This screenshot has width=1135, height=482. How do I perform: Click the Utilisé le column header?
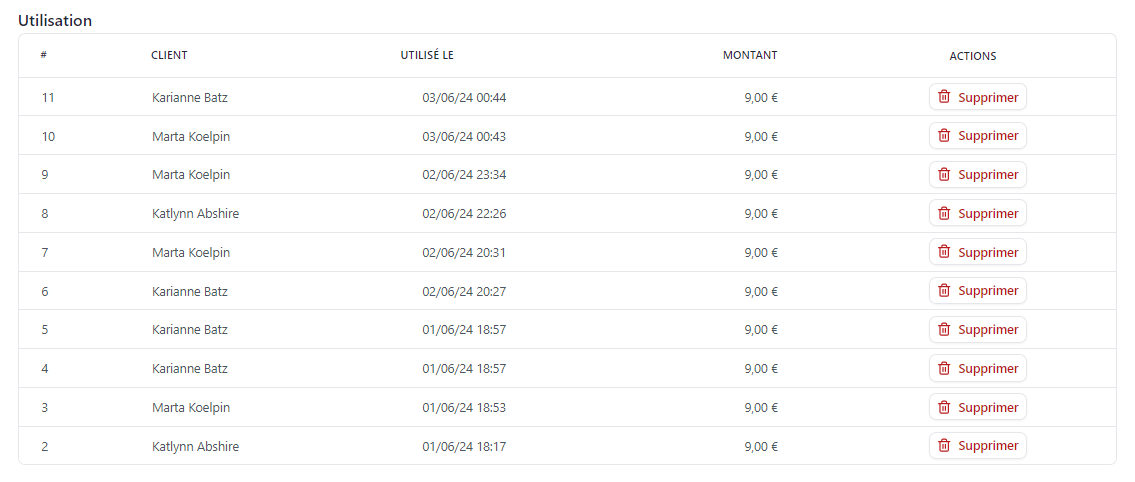coord(427,56)
